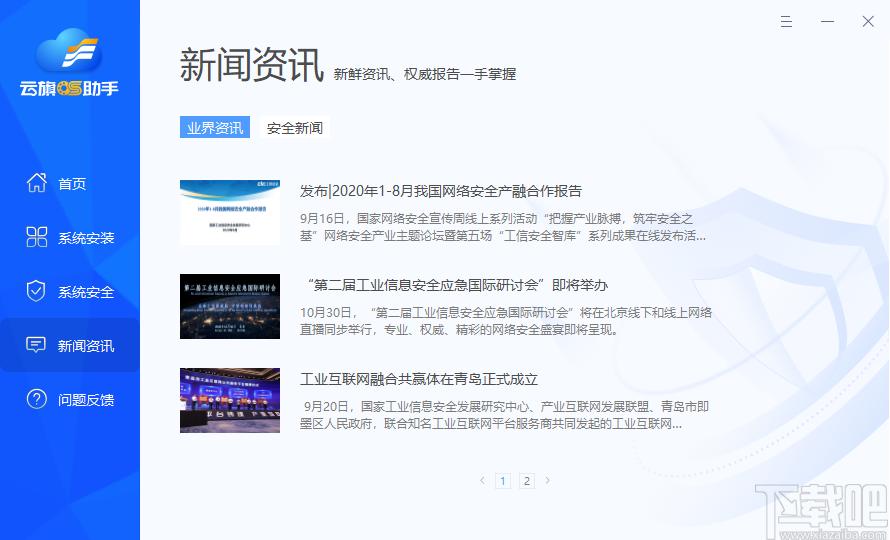Go to 系统安装 in the sidebar
The image size is (890, 540).
pyautogui.click(x=86, y=238)
